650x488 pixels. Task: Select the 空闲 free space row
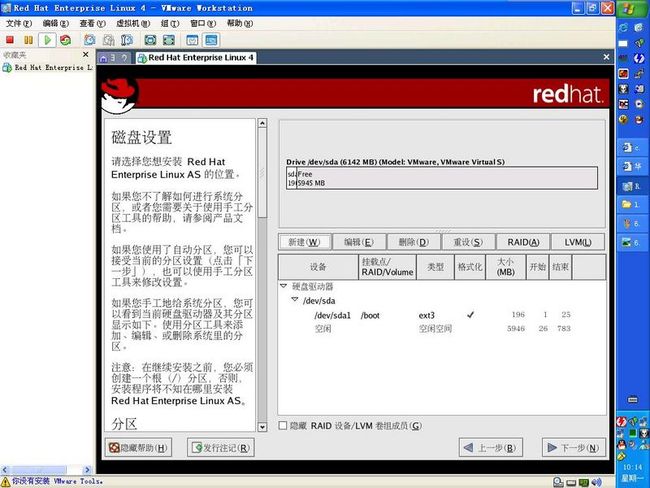442,329
